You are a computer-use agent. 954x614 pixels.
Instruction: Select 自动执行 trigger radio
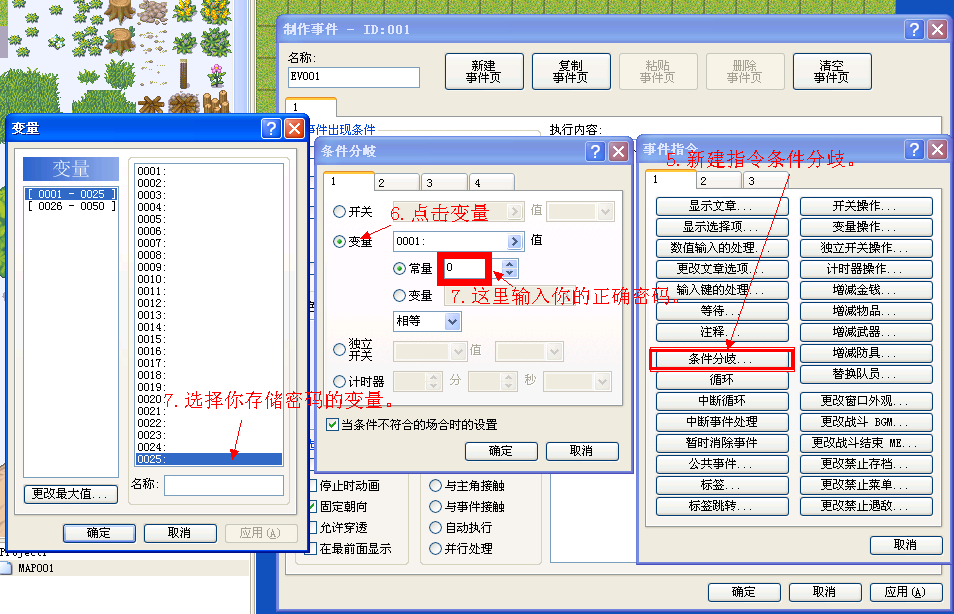pos(435,528)
